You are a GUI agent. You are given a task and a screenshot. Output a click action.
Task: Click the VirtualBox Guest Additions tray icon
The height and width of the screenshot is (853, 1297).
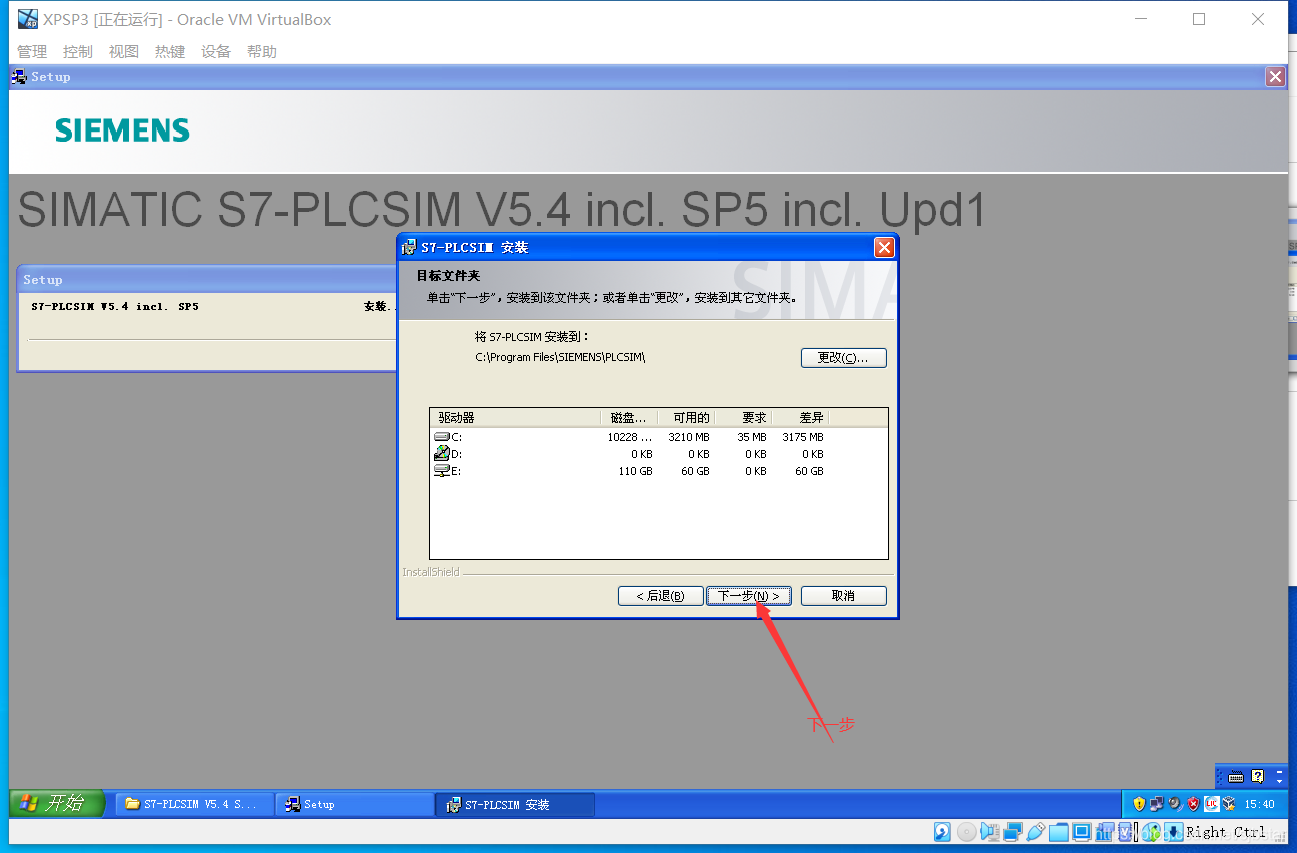click(1229, 804)
